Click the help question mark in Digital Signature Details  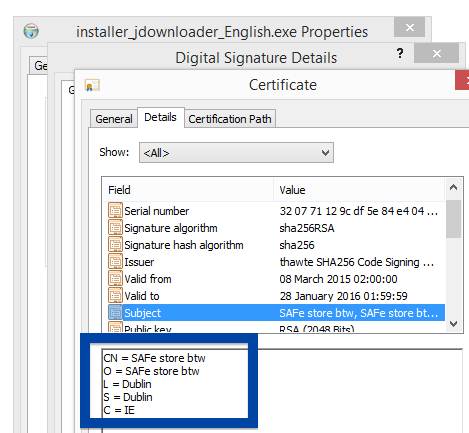click(400, 53)
